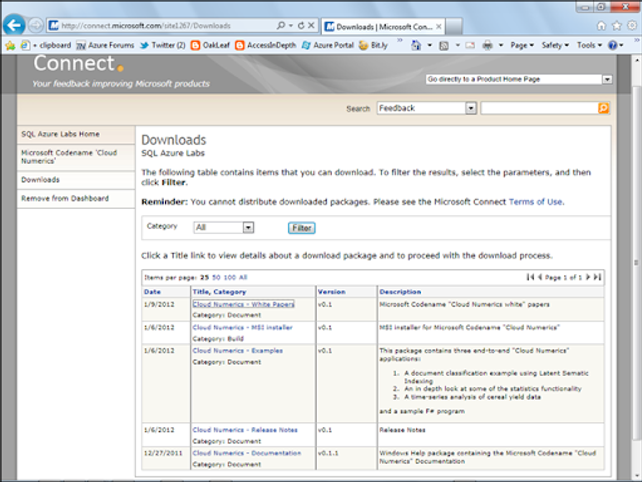Image resolution: width=642 pixels, height=482 pixels.
Task: Open the Bit.ly bookmark
Action: [373, 45]
